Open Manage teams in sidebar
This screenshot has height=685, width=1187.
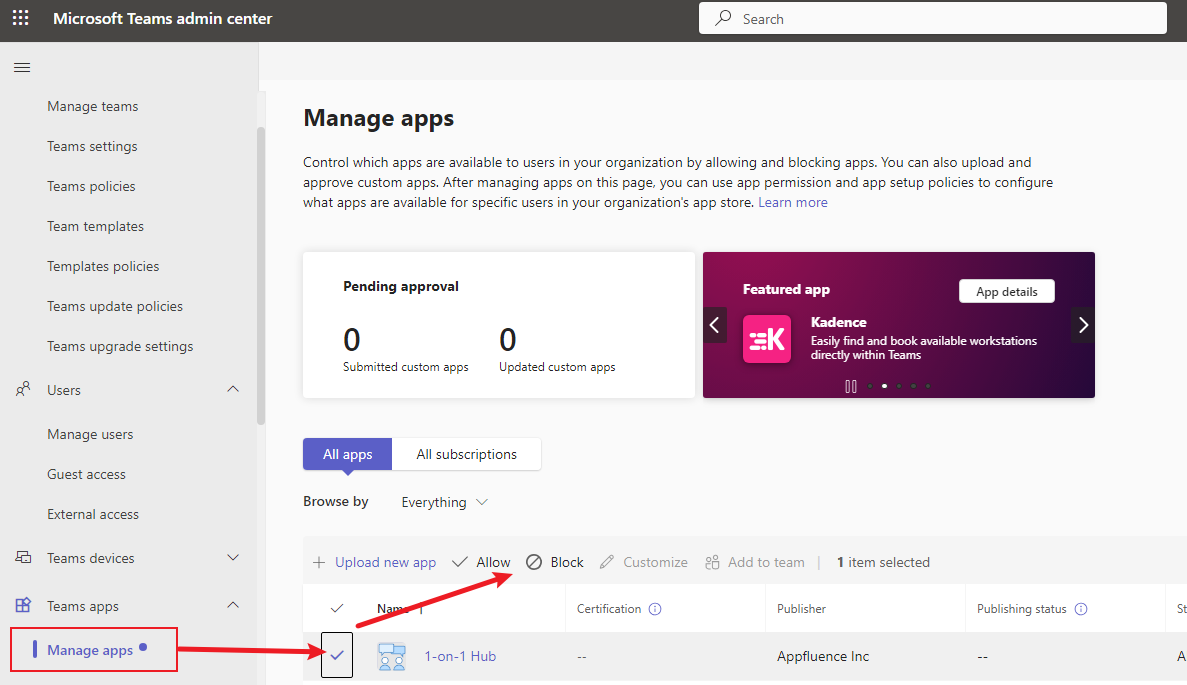[92, 106]
